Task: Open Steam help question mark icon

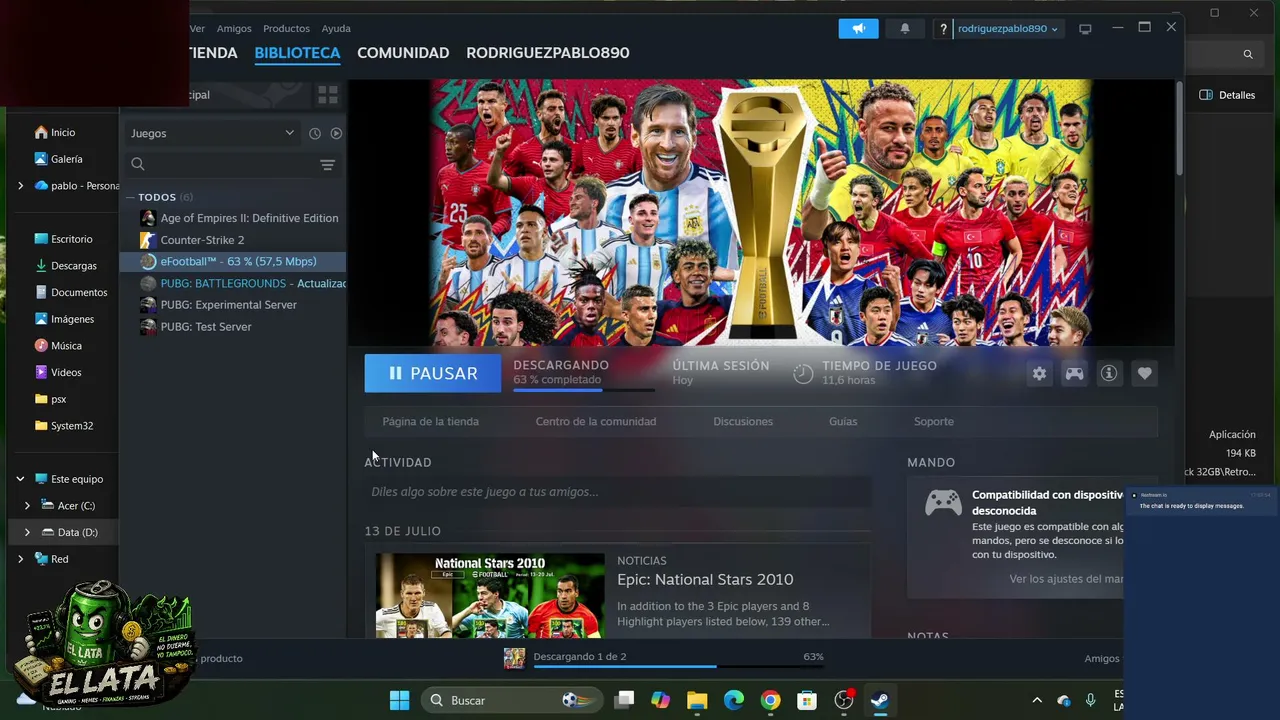Action: point(943,29)
